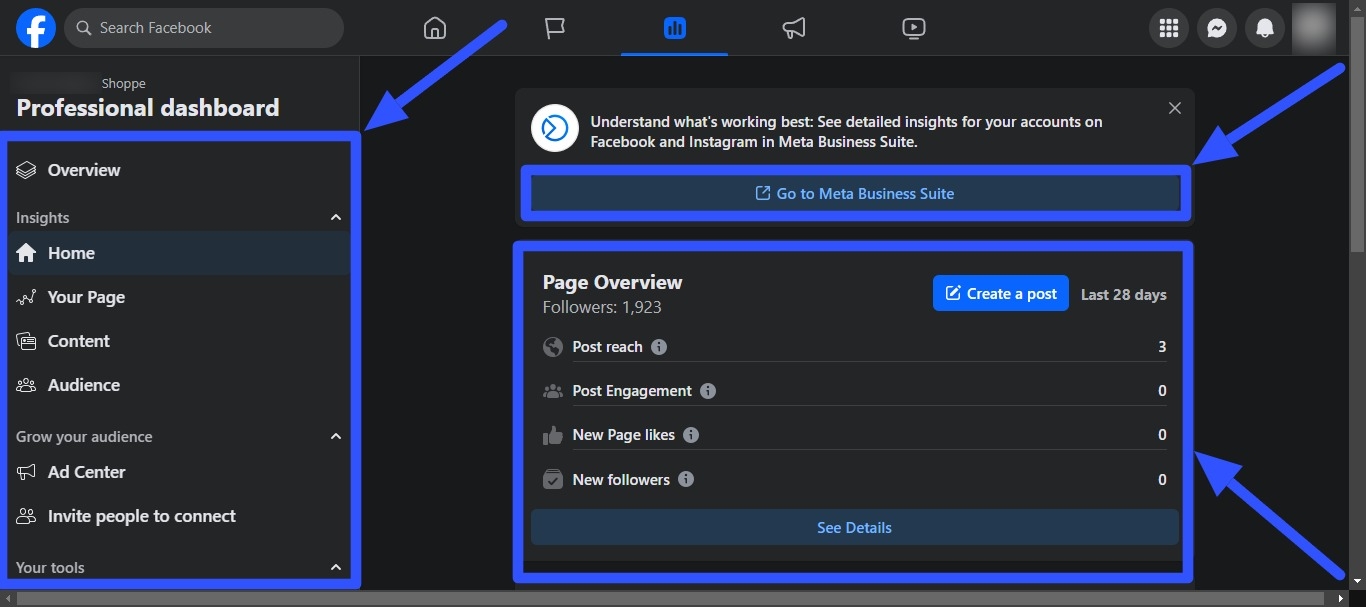Open Messenger from the top bar

pyautogui.click(x=1216, y=28)
